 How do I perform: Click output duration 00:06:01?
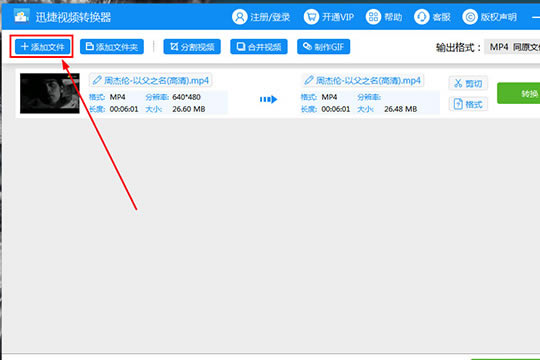click(336, 109)
